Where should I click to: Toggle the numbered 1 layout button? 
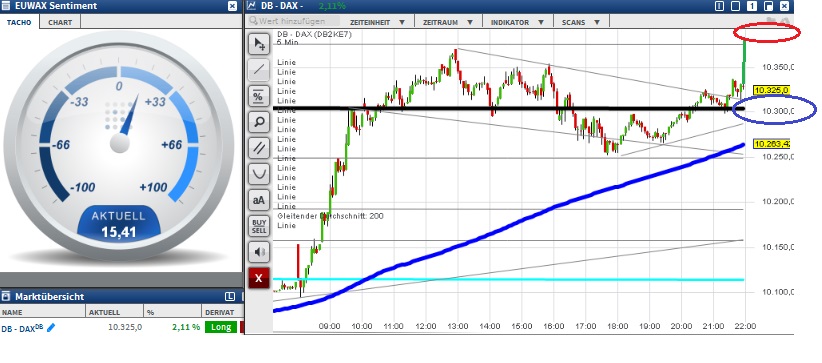[x=752, y=6]
